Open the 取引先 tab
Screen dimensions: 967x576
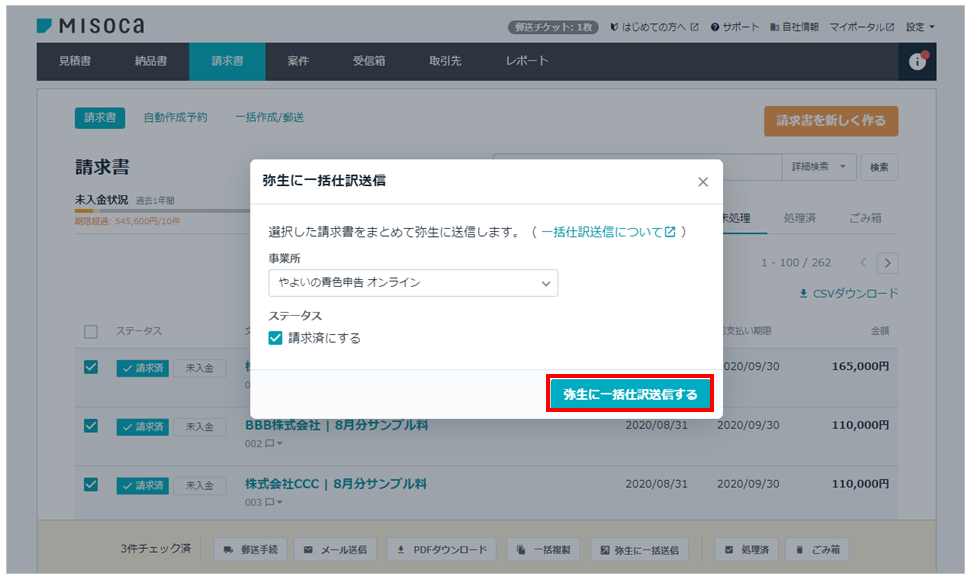(445, 61)
